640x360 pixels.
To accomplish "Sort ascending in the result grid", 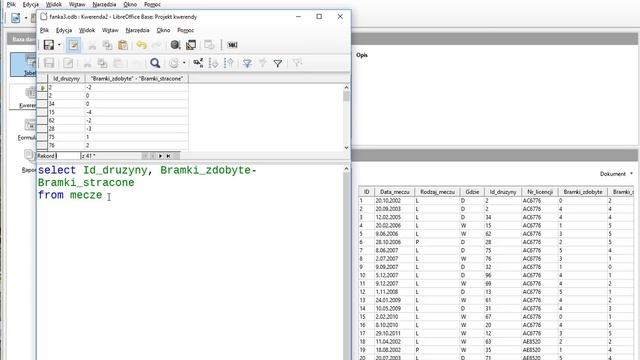I will pyautogui.click(x=213, y=63).
